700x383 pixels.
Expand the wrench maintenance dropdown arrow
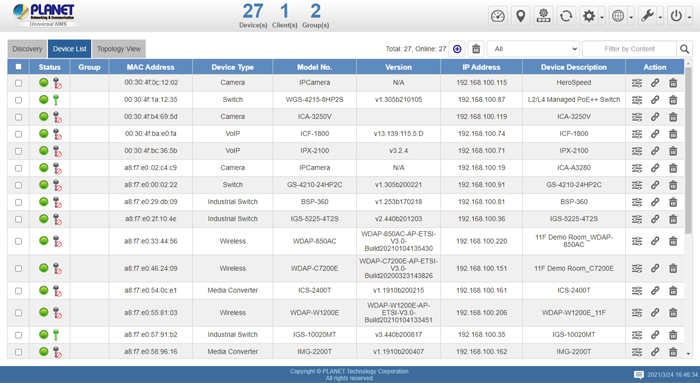tap(660, 18)
